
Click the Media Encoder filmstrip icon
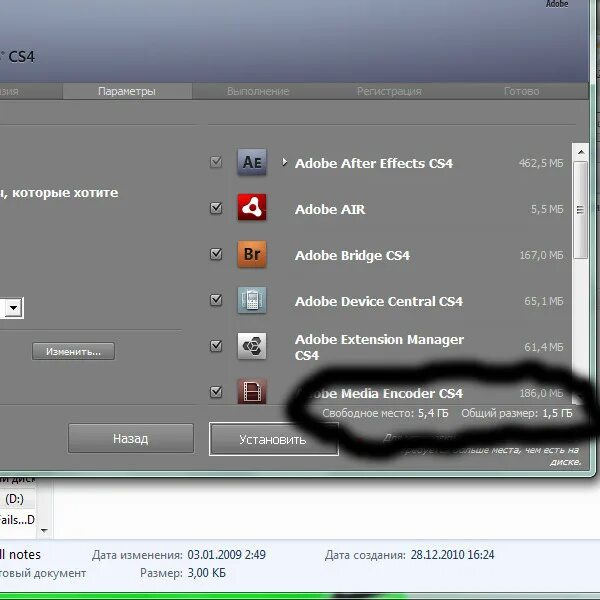point(252,391)
